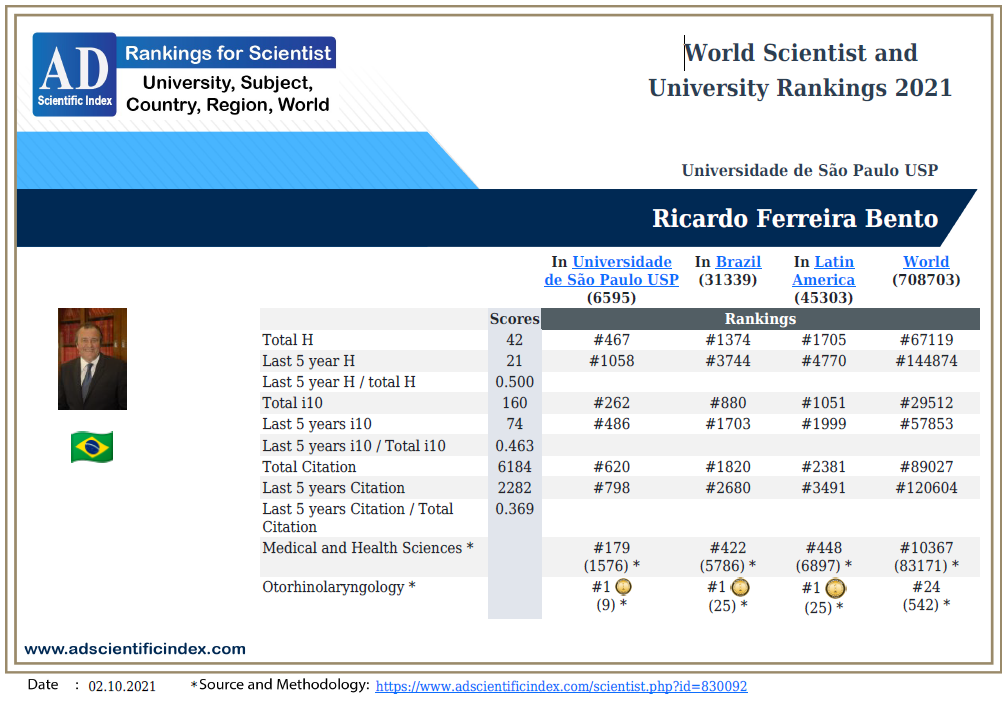This screenshot has height=704, width=1002.
Task: Click the Last 5 years Citation score '2282'
Action: tap(514, 488)
